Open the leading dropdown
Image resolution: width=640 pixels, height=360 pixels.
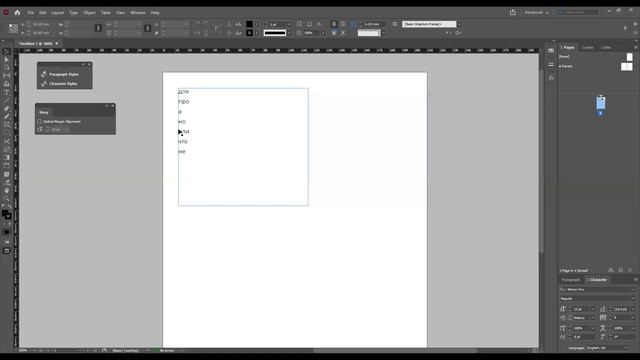tap(633, 309)
